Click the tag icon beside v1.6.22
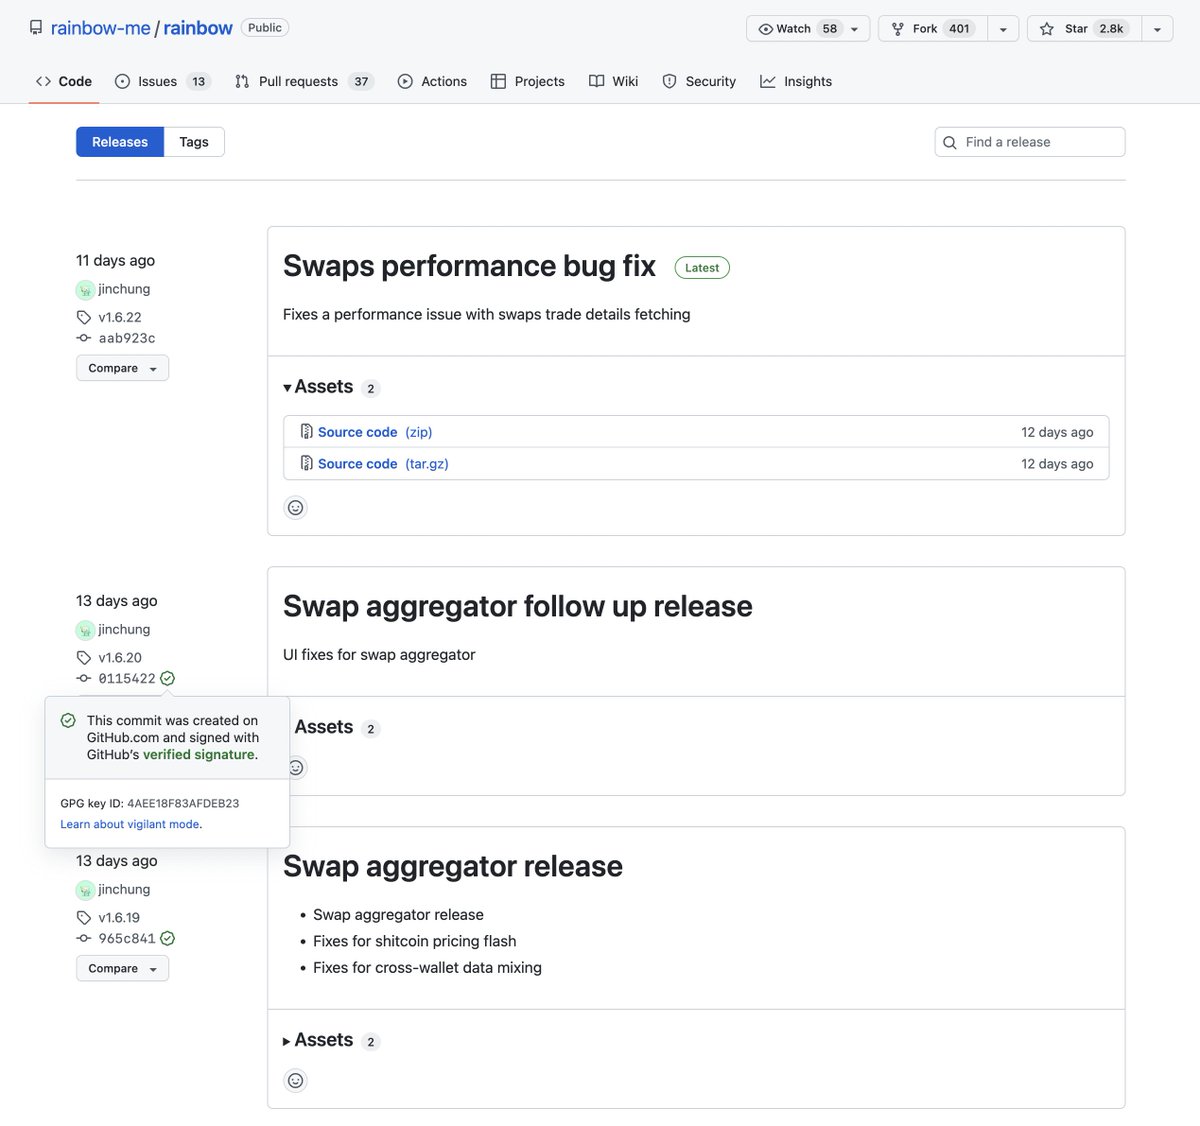 (x=84, y=317)
